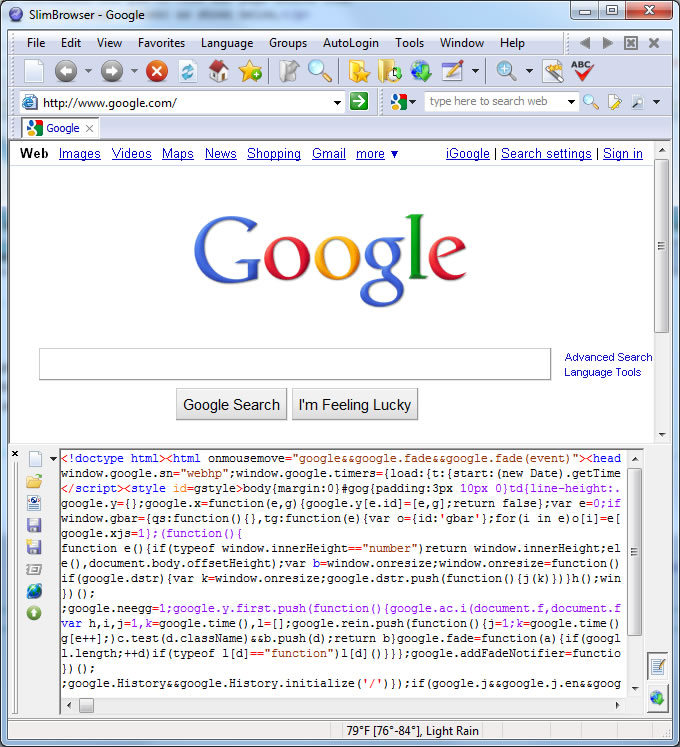Open the Images link
680x747 pixels.
click(80, 153)
